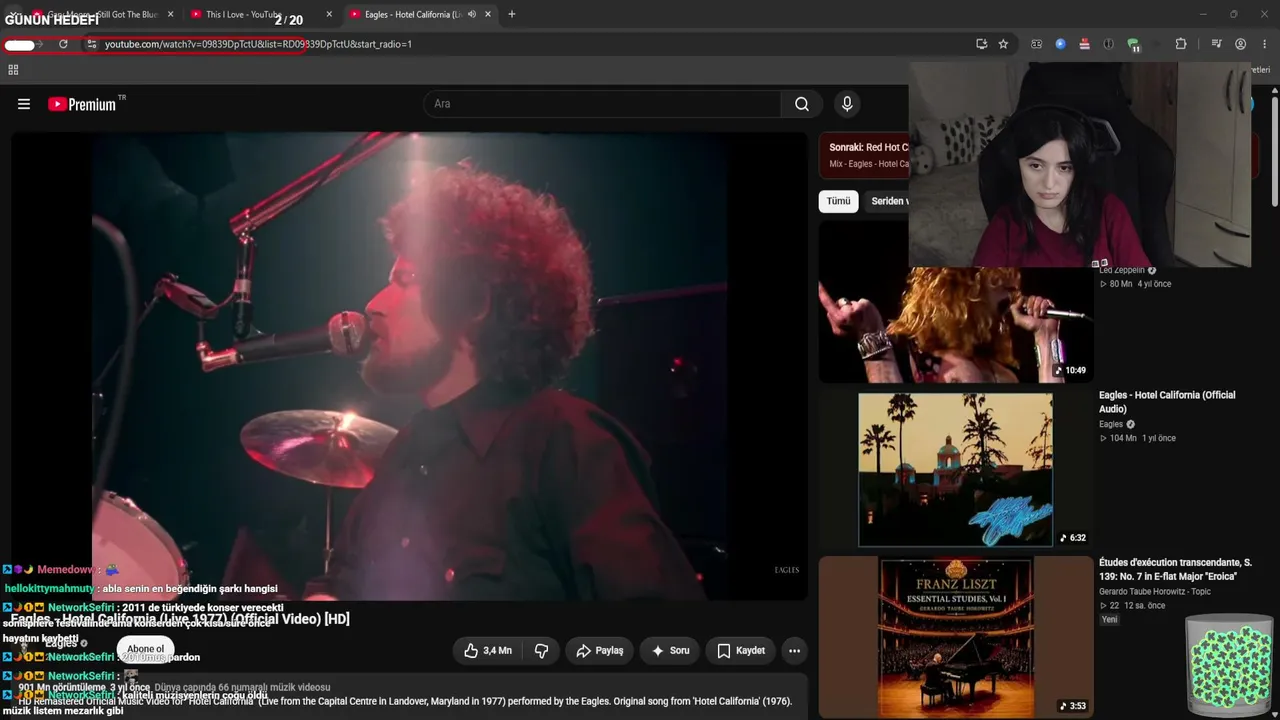Reload the page in browser

[x=63, y=44]
